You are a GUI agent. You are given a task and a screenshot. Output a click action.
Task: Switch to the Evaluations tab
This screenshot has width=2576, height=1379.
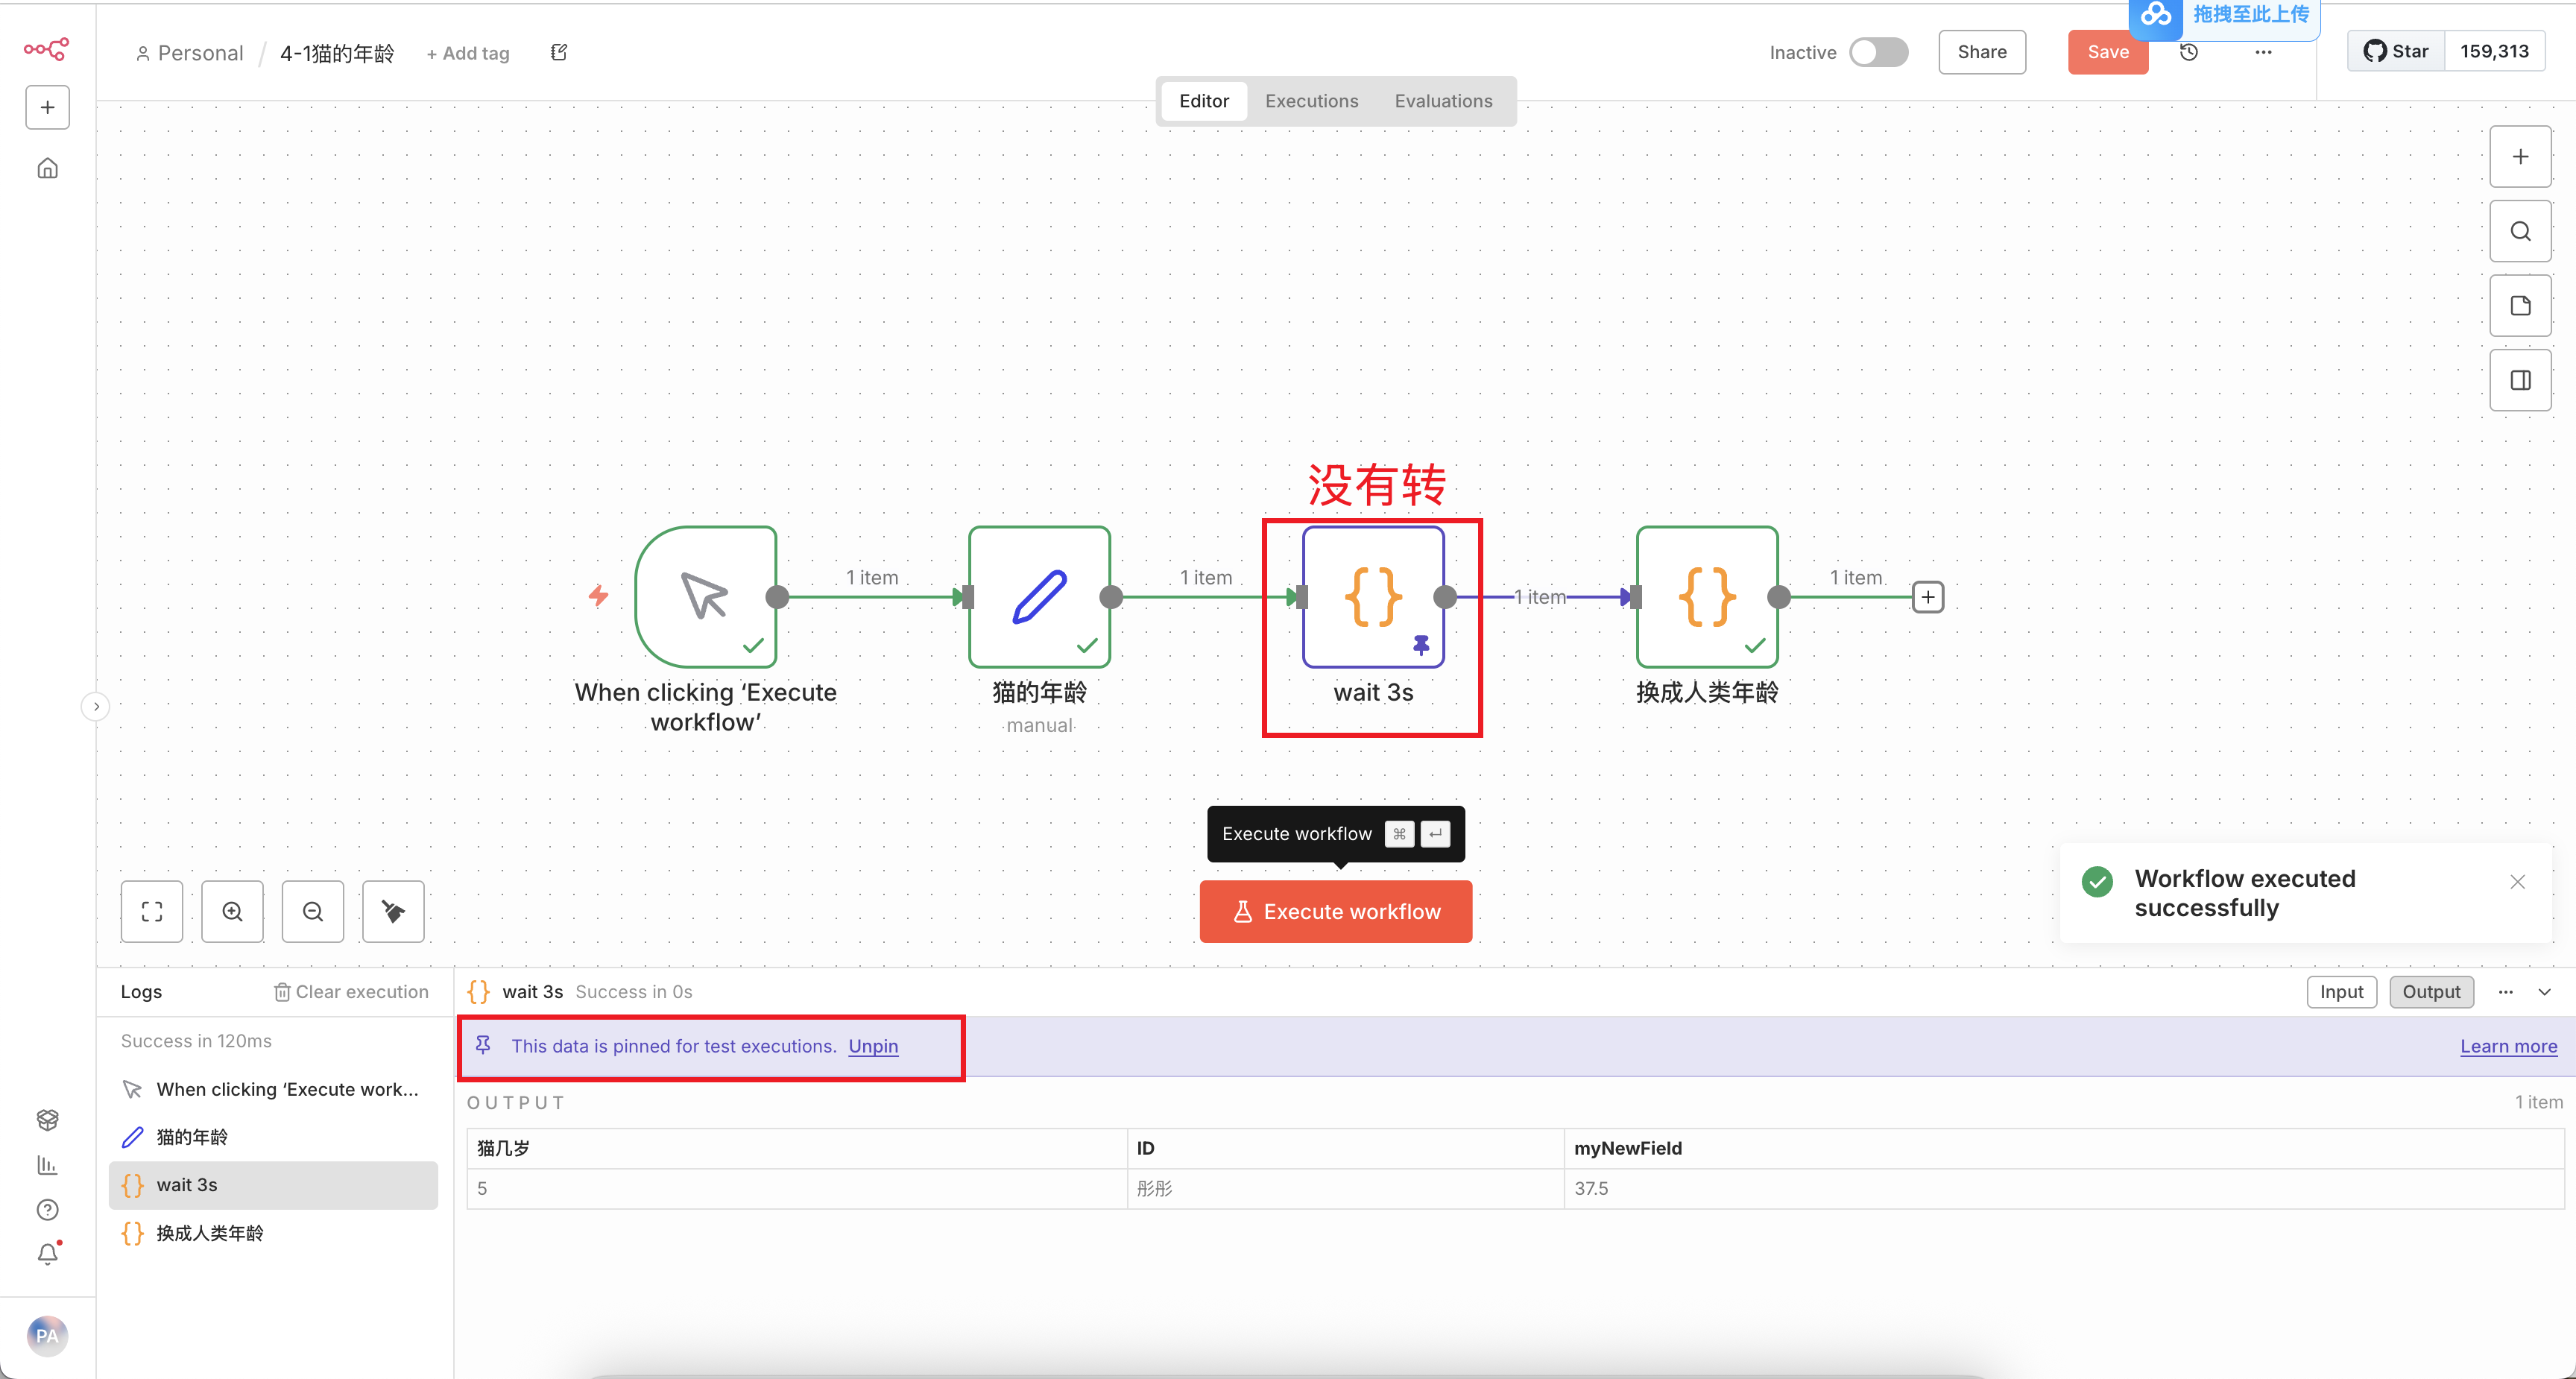[1442, 101]
